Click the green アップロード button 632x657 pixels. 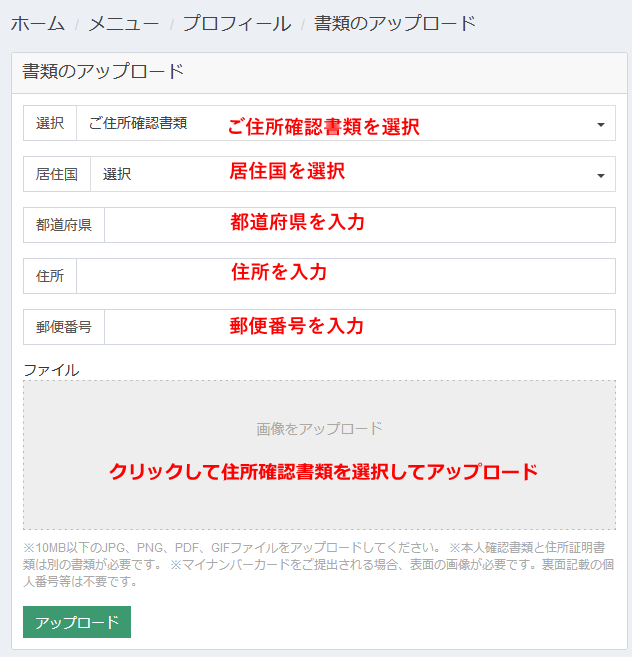77,622
